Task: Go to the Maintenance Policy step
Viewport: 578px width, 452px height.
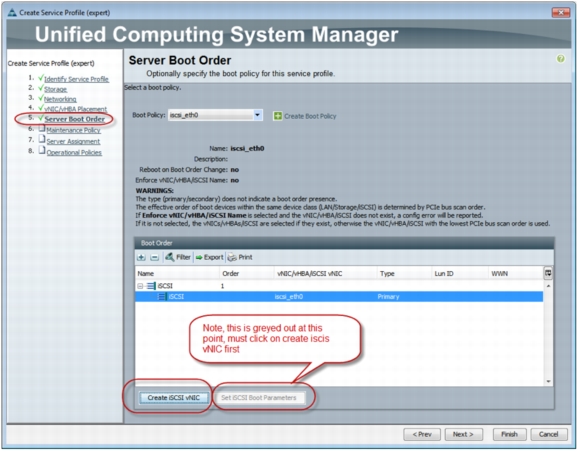Action: [x=73, y=130]
